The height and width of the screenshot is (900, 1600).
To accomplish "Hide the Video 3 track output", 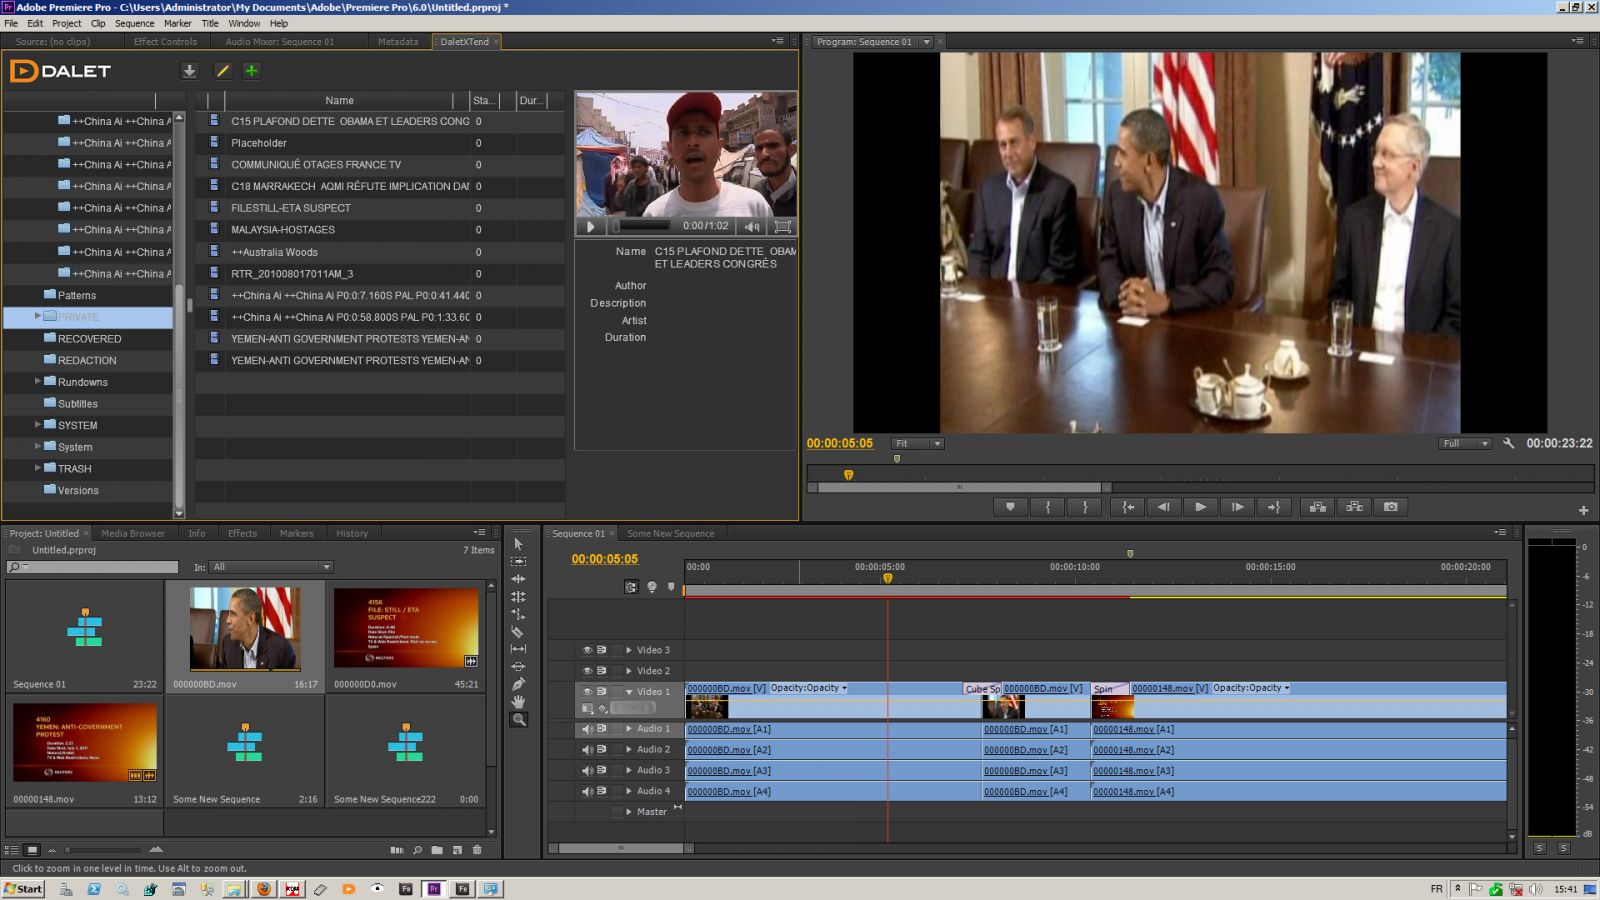I will click(587, 650).
